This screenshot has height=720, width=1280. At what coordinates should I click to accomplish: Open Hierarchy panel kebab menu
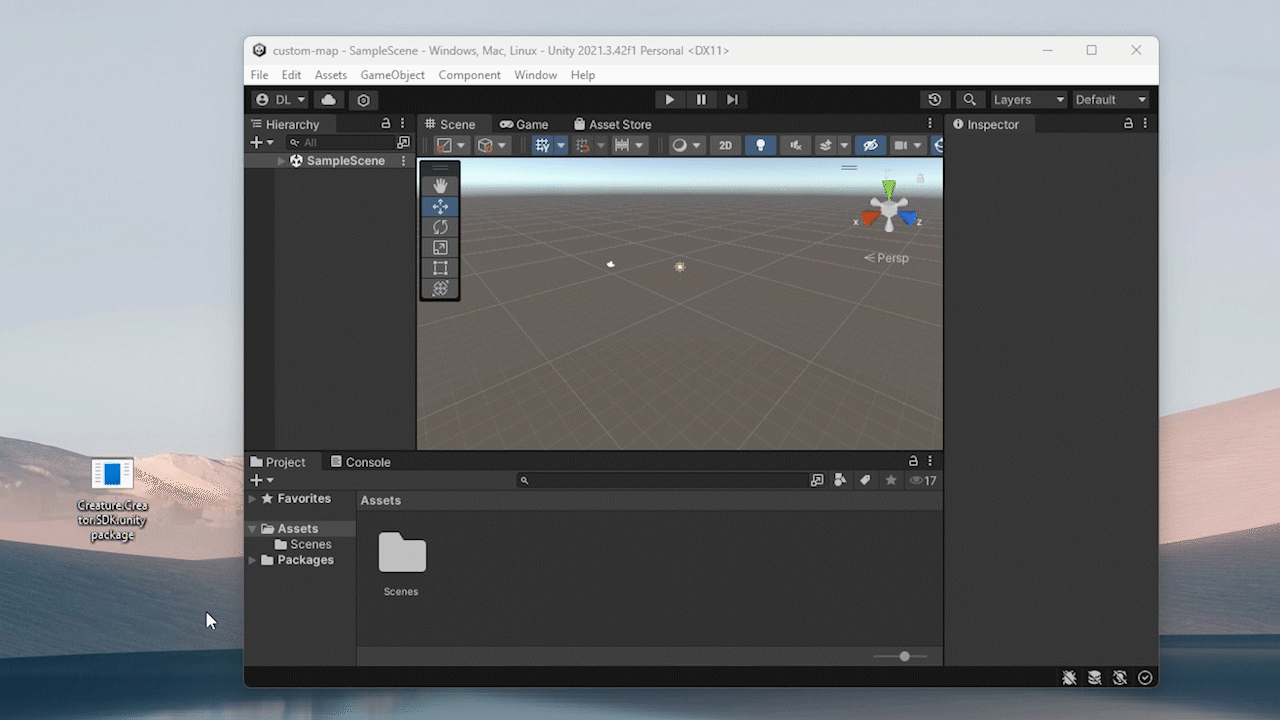[403, 124]
